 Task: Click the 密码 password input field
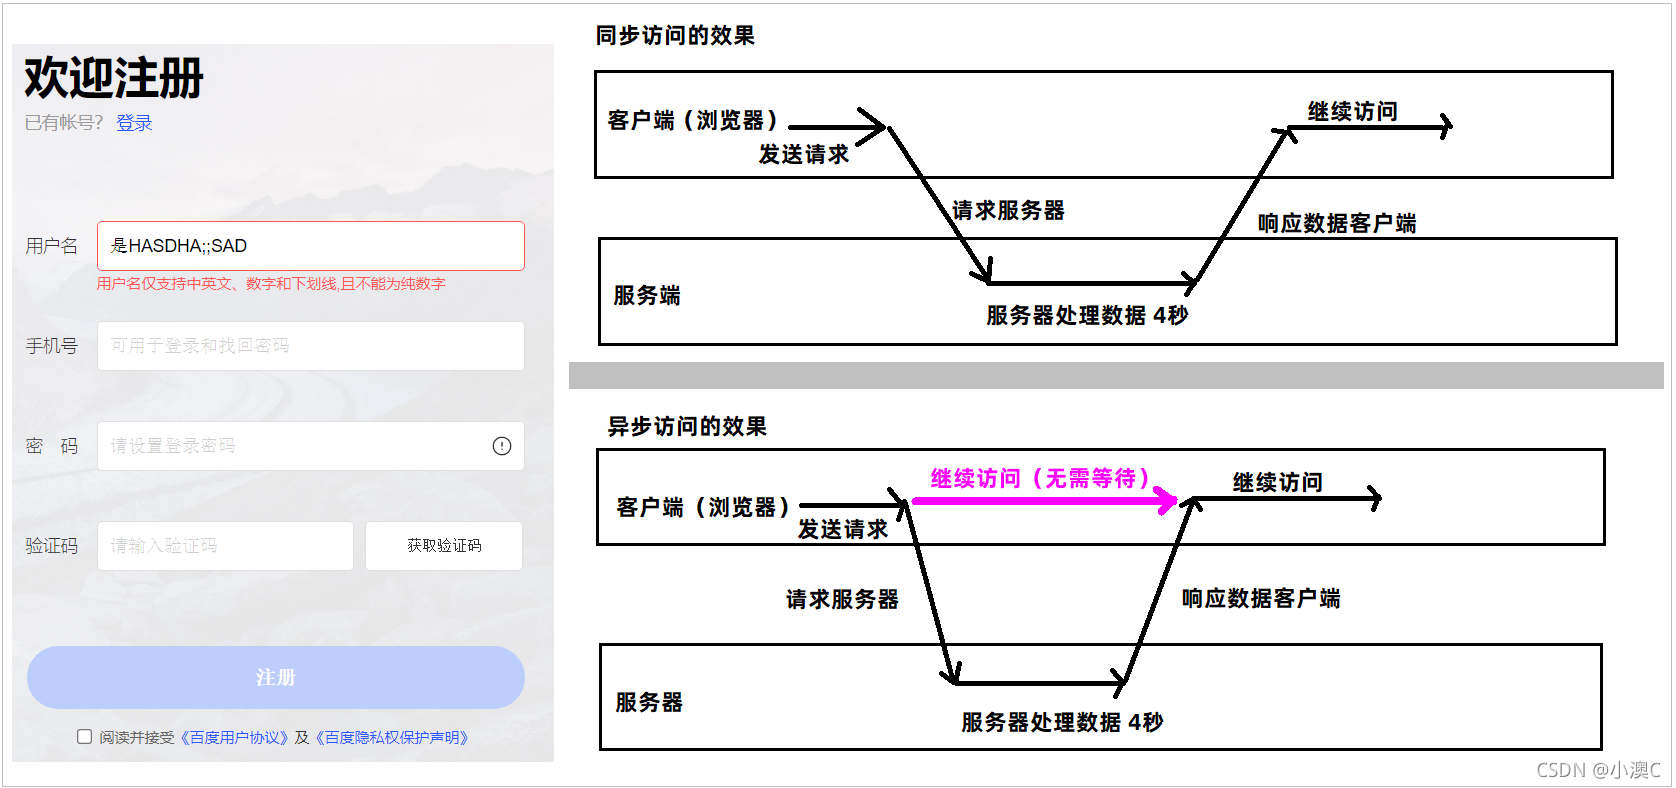[311, 446]
